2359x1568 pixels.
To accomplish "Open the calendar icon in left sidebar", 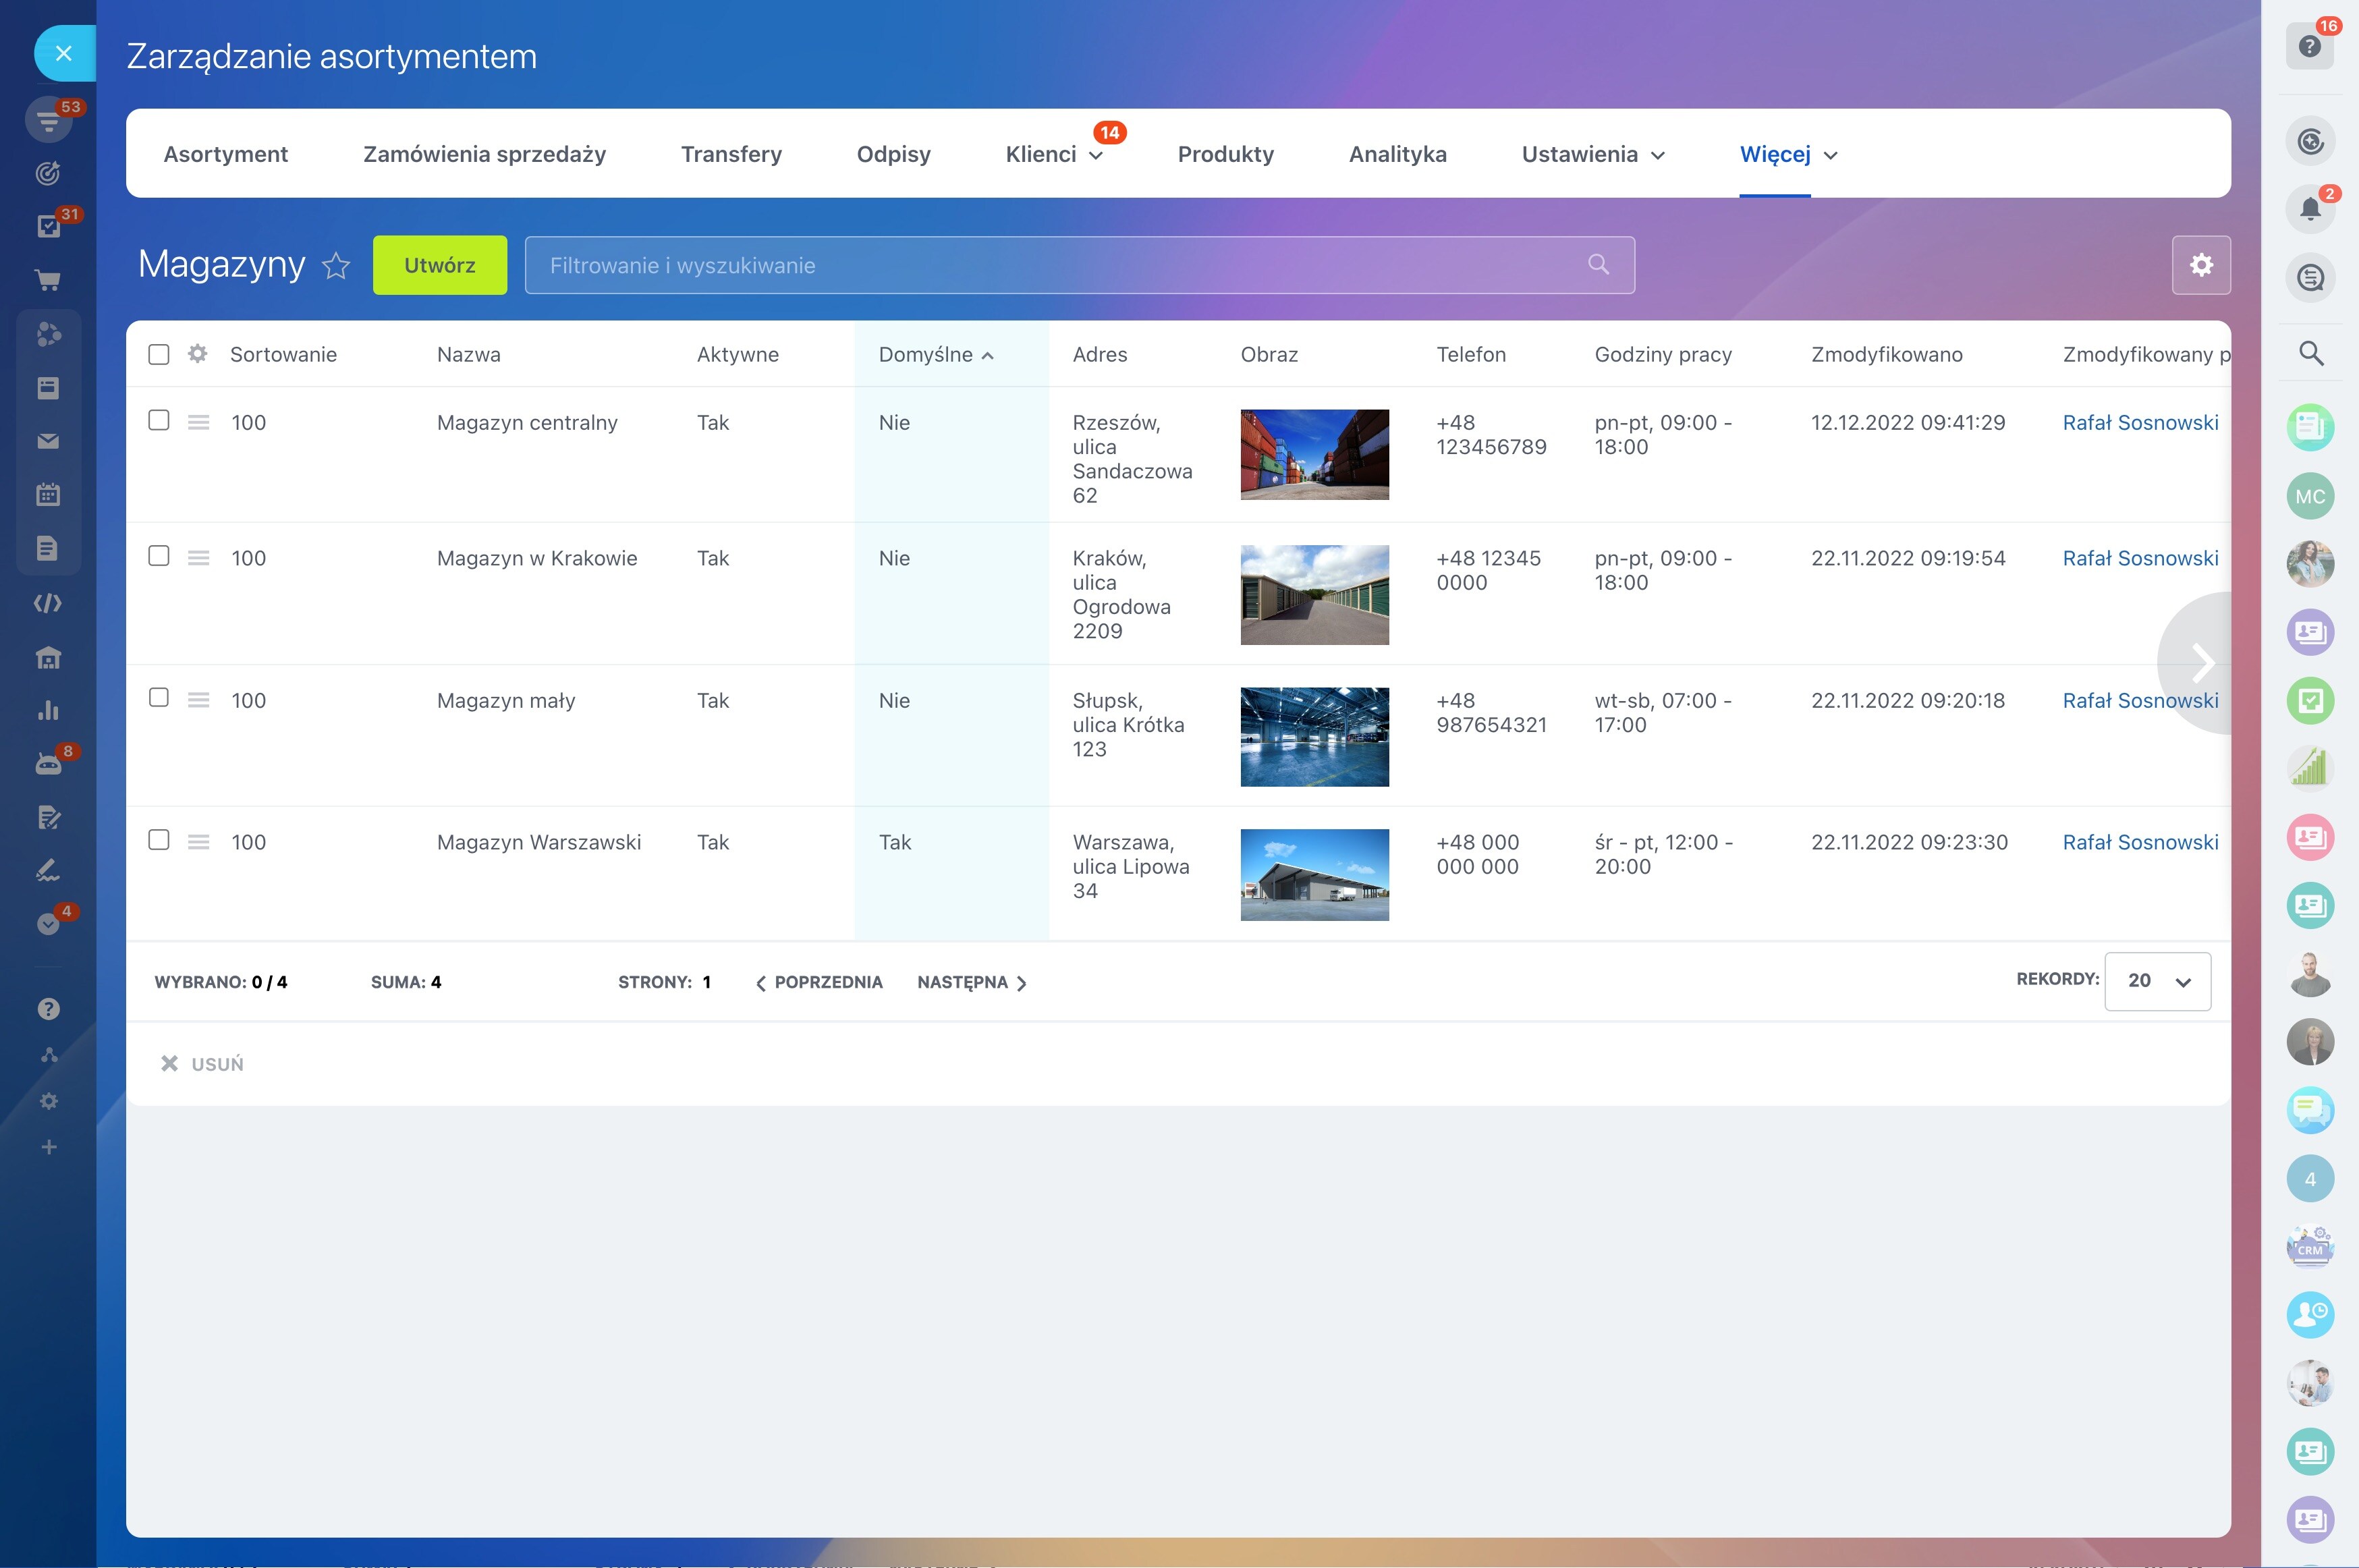I will click(x=48, y=494).
